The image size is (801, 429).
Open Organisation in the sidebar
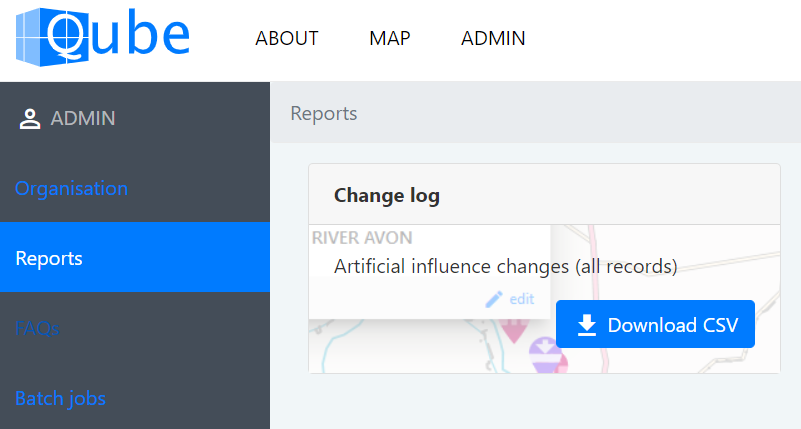(x=72, y=188)
